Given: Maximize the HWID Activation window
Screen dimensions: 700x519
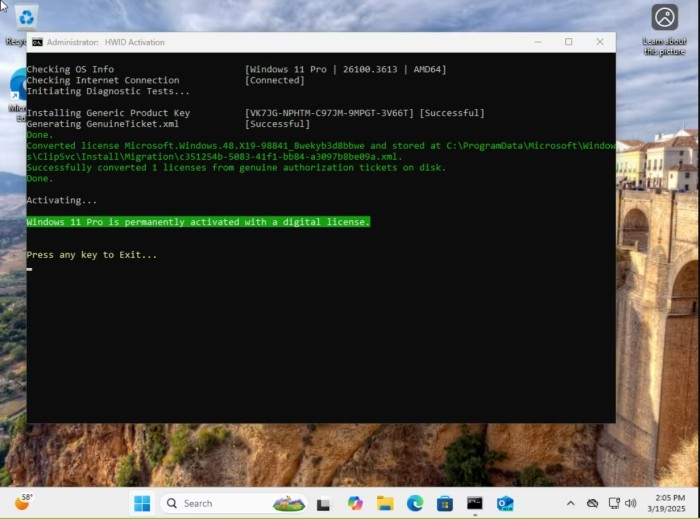Looking at the screenshot, I should pos(568,42).
